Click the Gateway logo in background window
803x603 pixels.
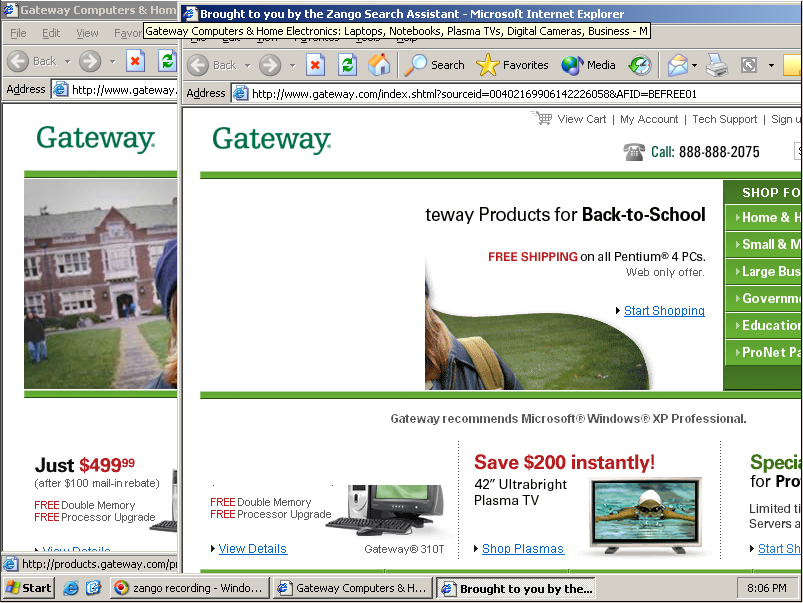96,138
